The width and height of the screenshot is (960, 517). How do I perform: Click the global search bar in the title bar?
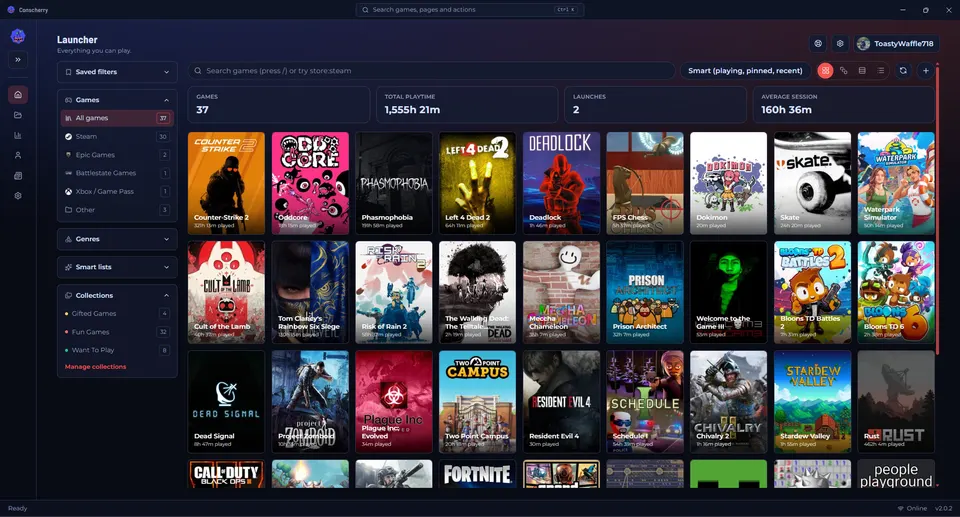click(x=470, y=10)
